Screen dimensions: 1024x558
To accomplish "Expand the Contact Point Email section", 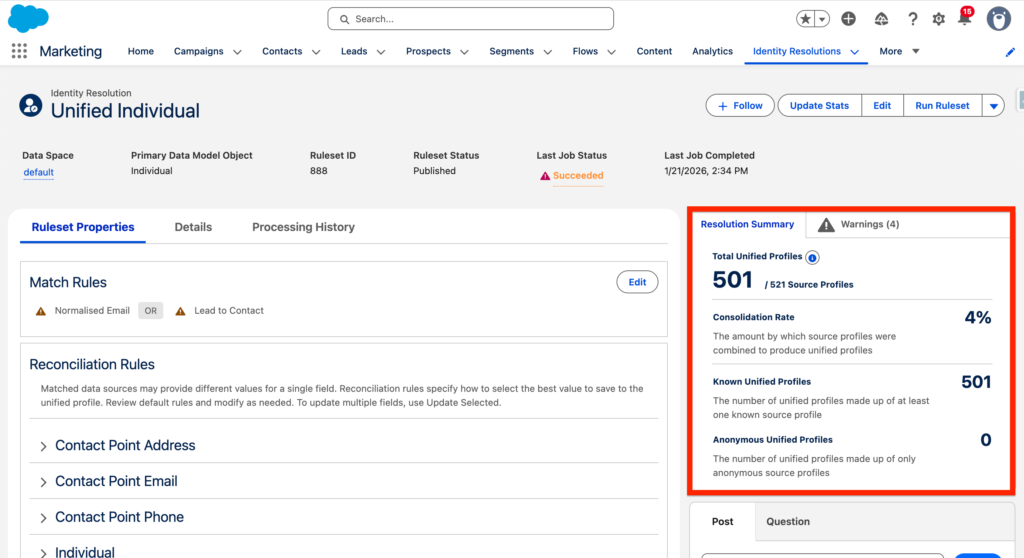I will 44,482.
